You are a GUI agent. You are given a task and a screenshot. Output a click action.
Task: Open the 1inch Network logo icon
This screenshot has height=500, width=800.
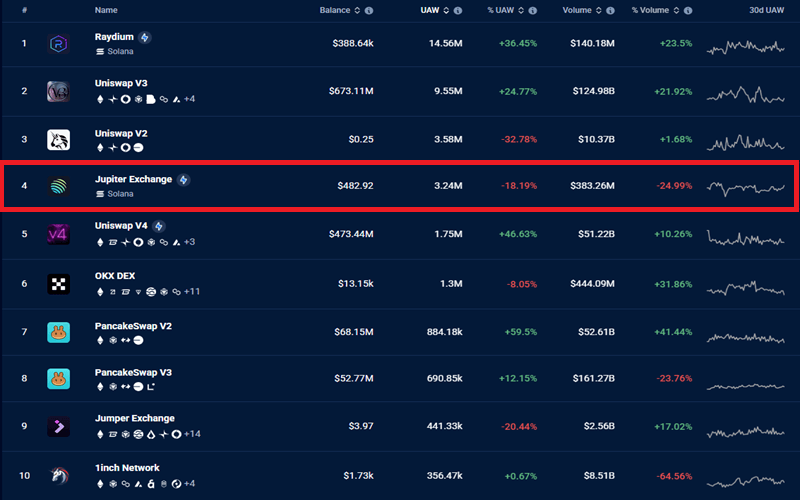tap(58, 476)
